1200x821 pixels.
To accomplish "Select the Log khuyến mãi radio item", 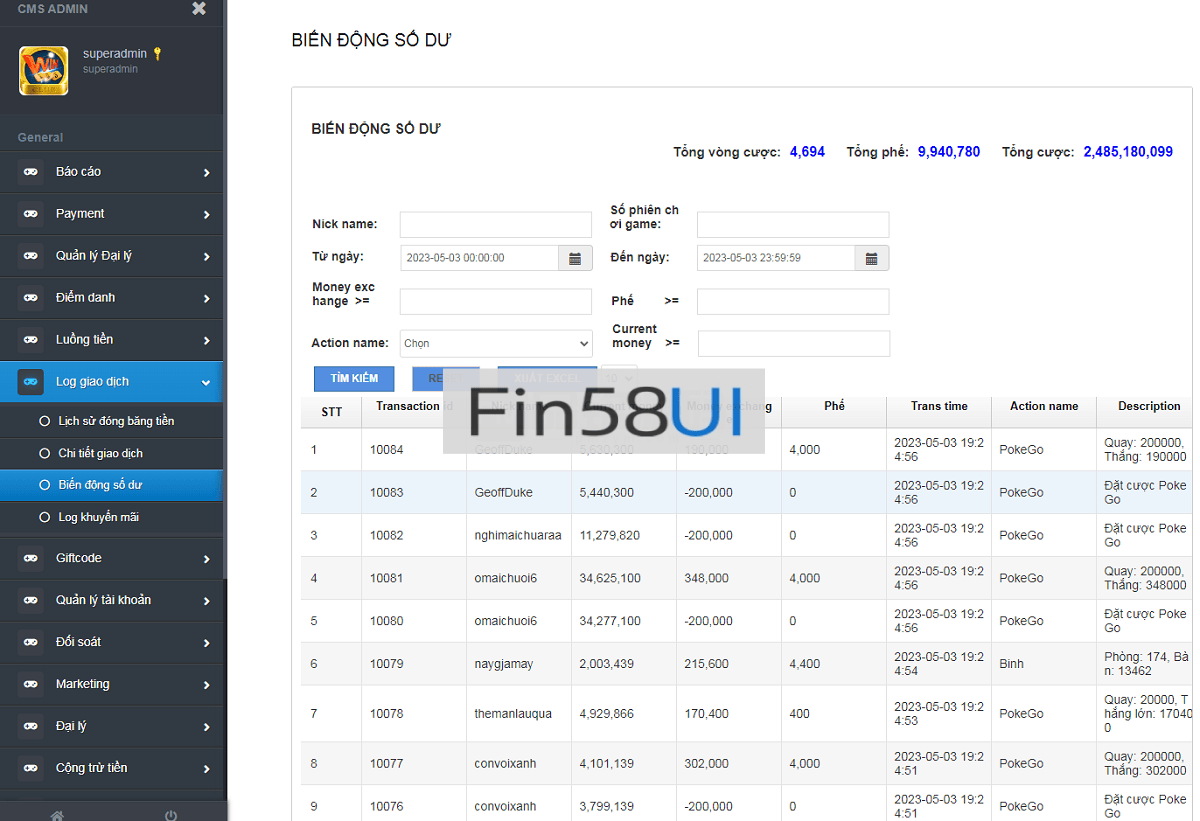I will tap(44, 517).
